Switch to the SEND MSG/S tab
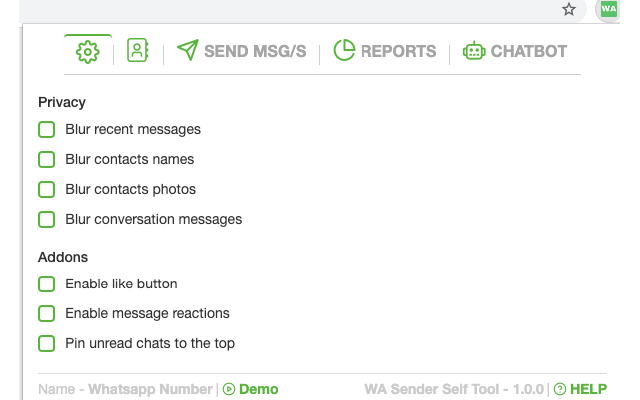The height and width of the screenshot is (400, 640). pyautogui.click(x=254, y=51)
